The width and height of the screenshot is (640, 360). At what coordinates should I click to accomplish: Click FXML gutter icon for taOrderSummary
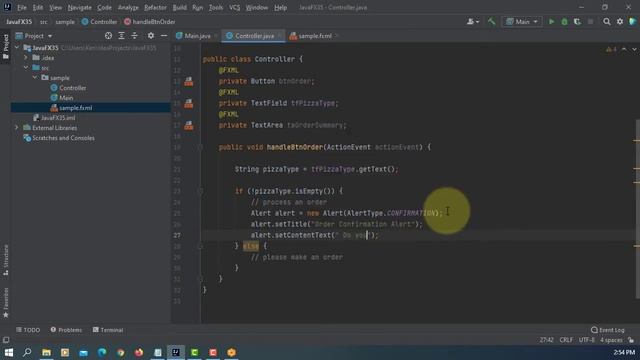[x=189, y=125]
